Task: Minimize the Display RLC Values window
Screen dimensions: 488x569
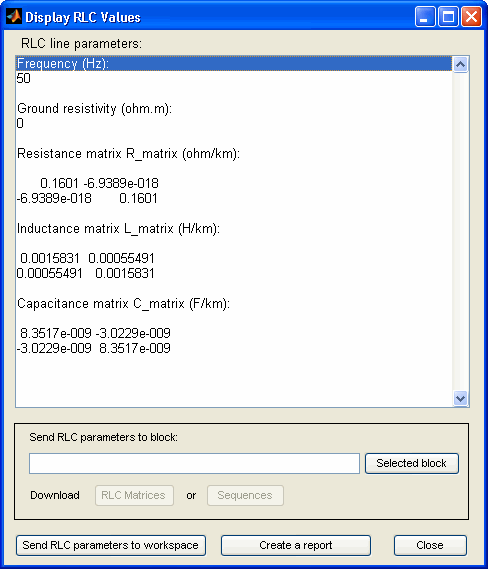Action: 425,17
